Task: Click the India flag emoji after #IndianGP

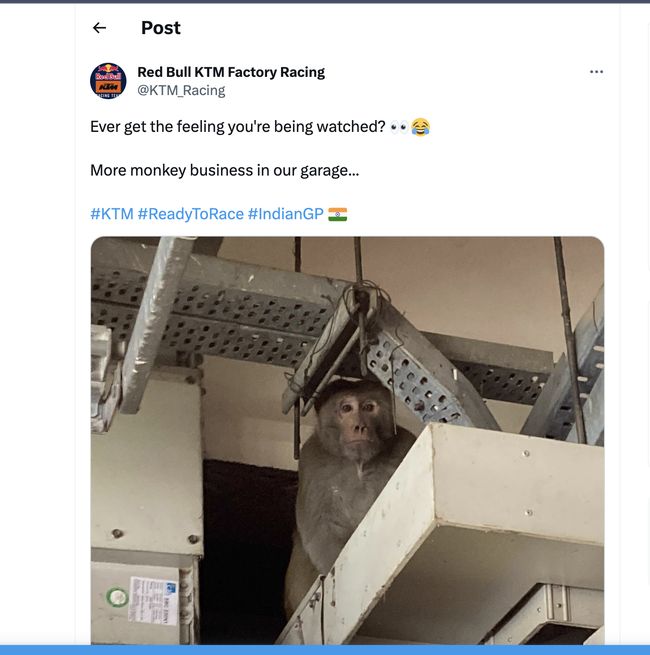Action: tap(338, 214)
